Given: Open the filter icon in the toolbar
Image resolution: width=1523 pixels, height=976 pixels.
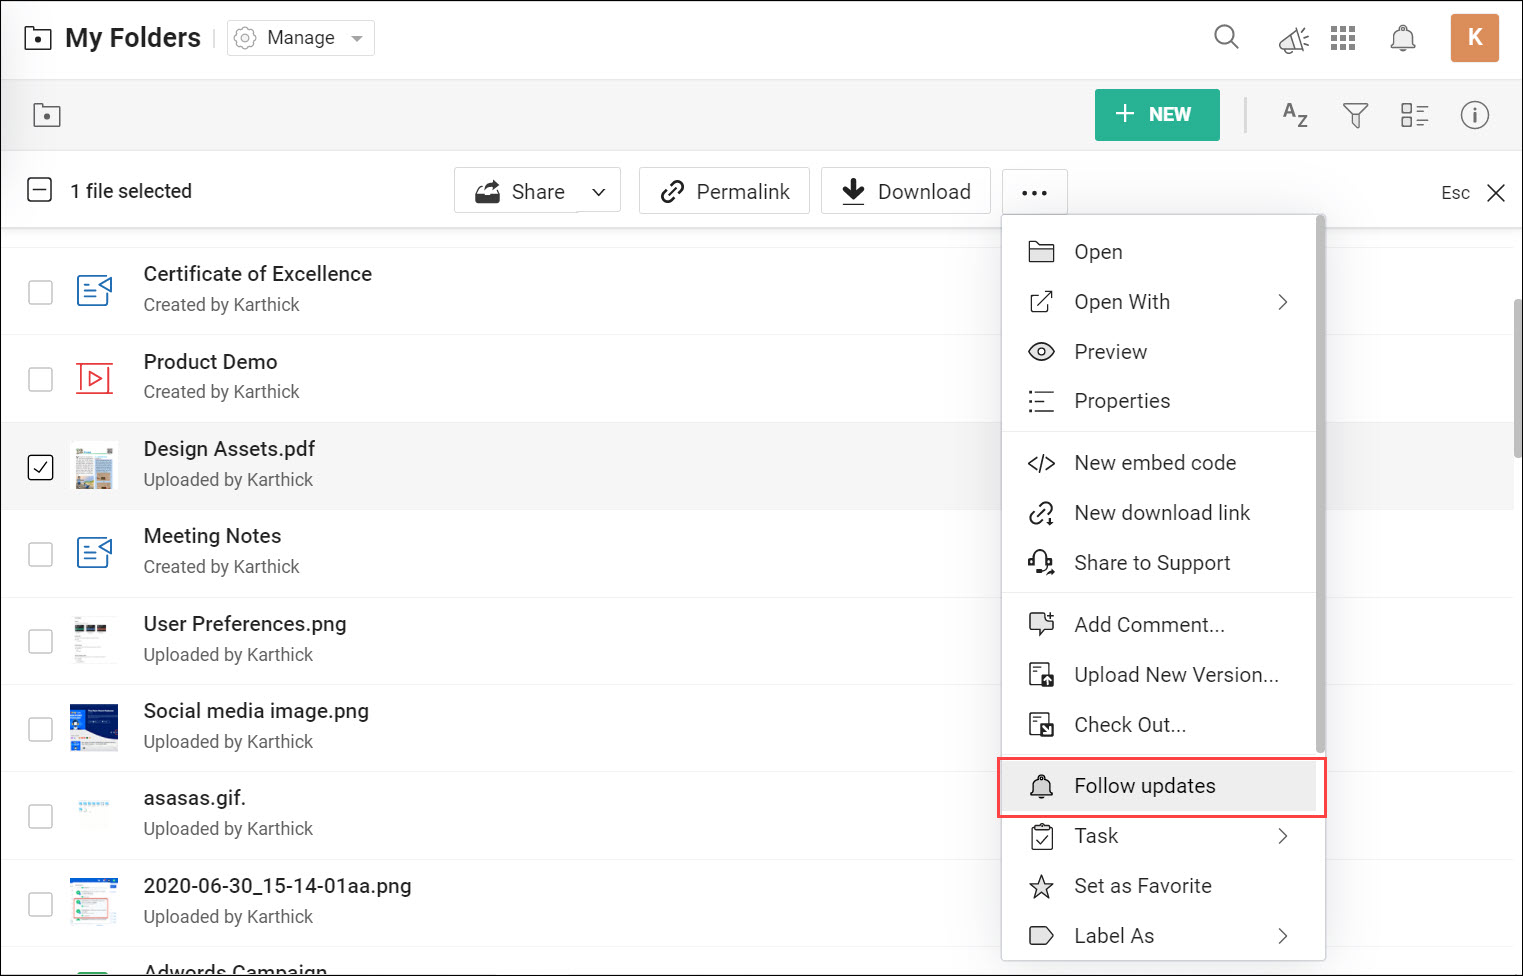Looking at the screenshot, I should [1355, 115].
